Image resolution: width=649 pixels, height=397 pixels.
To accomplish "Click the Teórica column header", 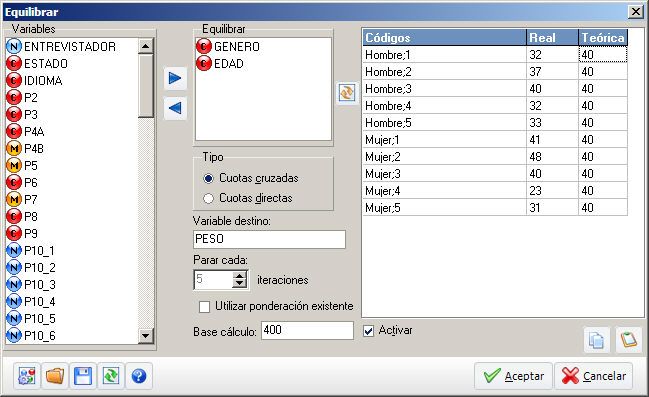I will pos(603,37).
